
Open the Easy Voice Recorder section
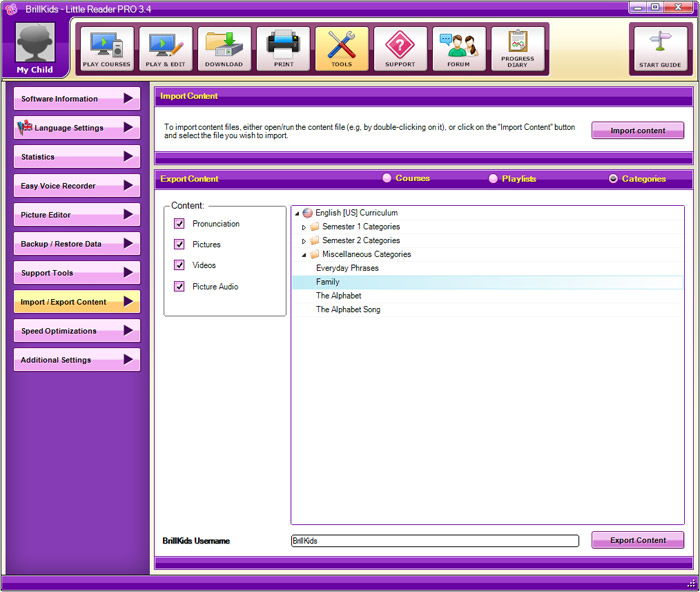(77, 185)
